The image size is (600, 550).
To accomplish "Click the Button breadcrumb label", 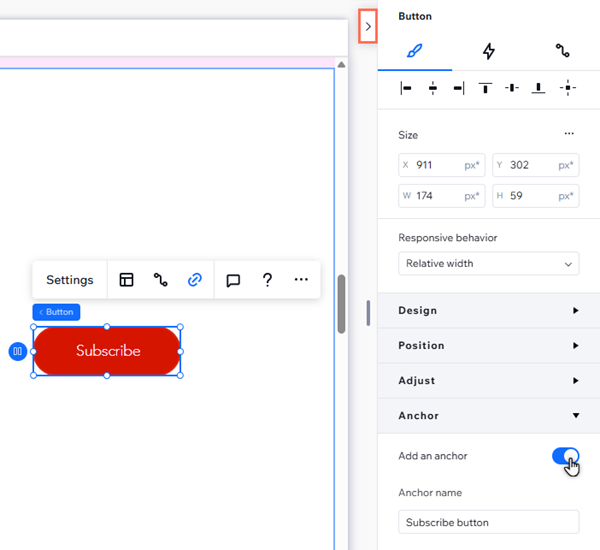I will coord(56,312).
